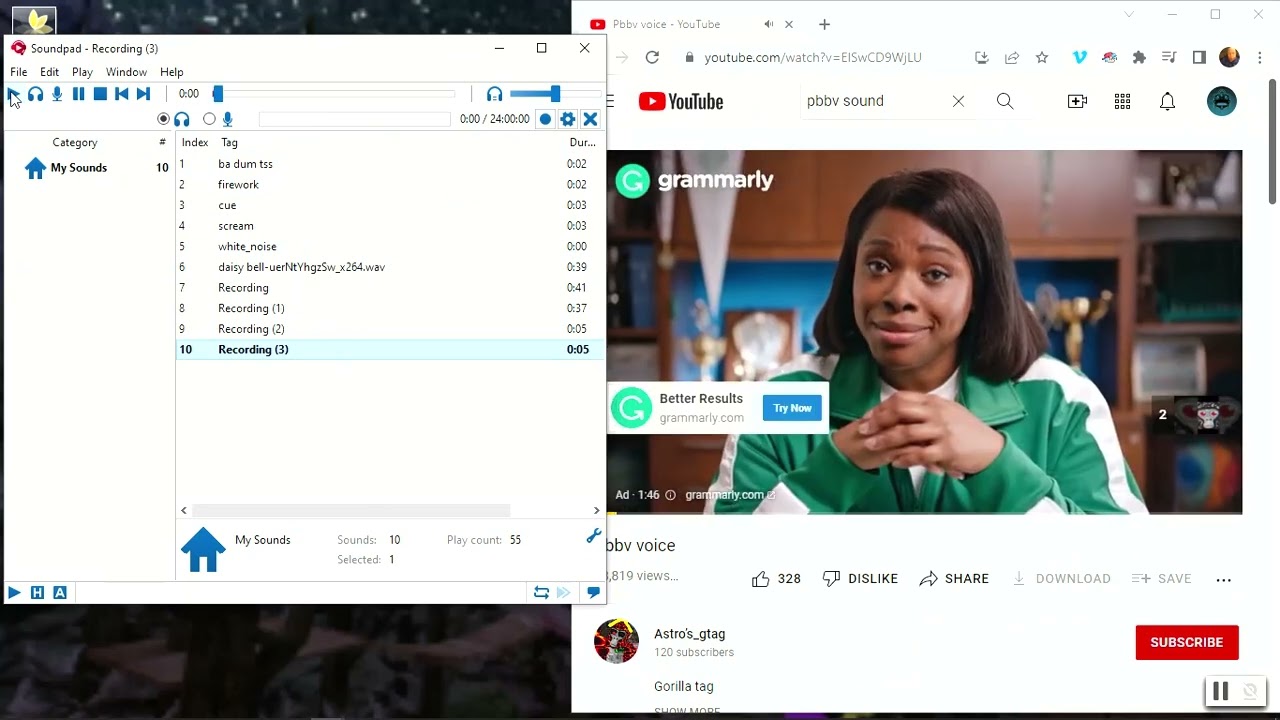Toggle the H hotkeys icon in status bar
The image size is (1280, 720).
tap(37, 593)
